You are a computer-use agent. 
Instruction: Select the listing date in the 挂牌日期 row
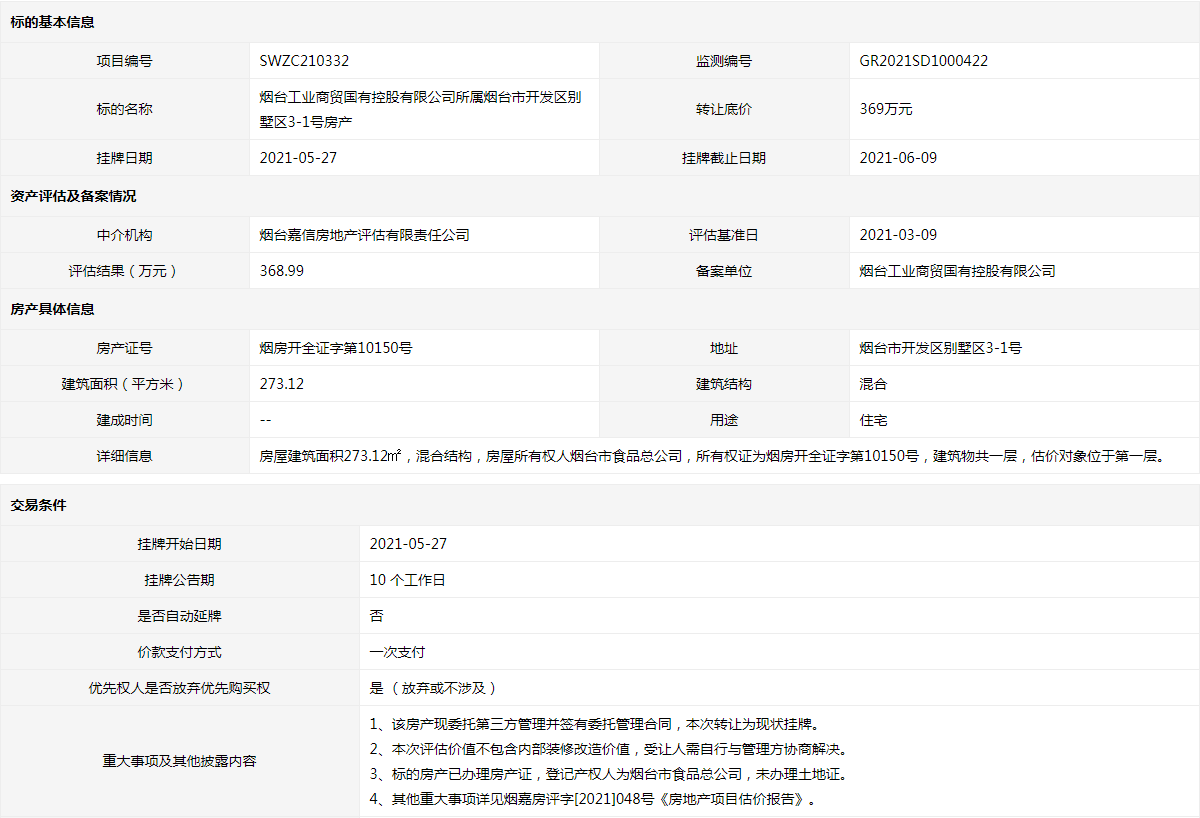click(x=298, y=158)
